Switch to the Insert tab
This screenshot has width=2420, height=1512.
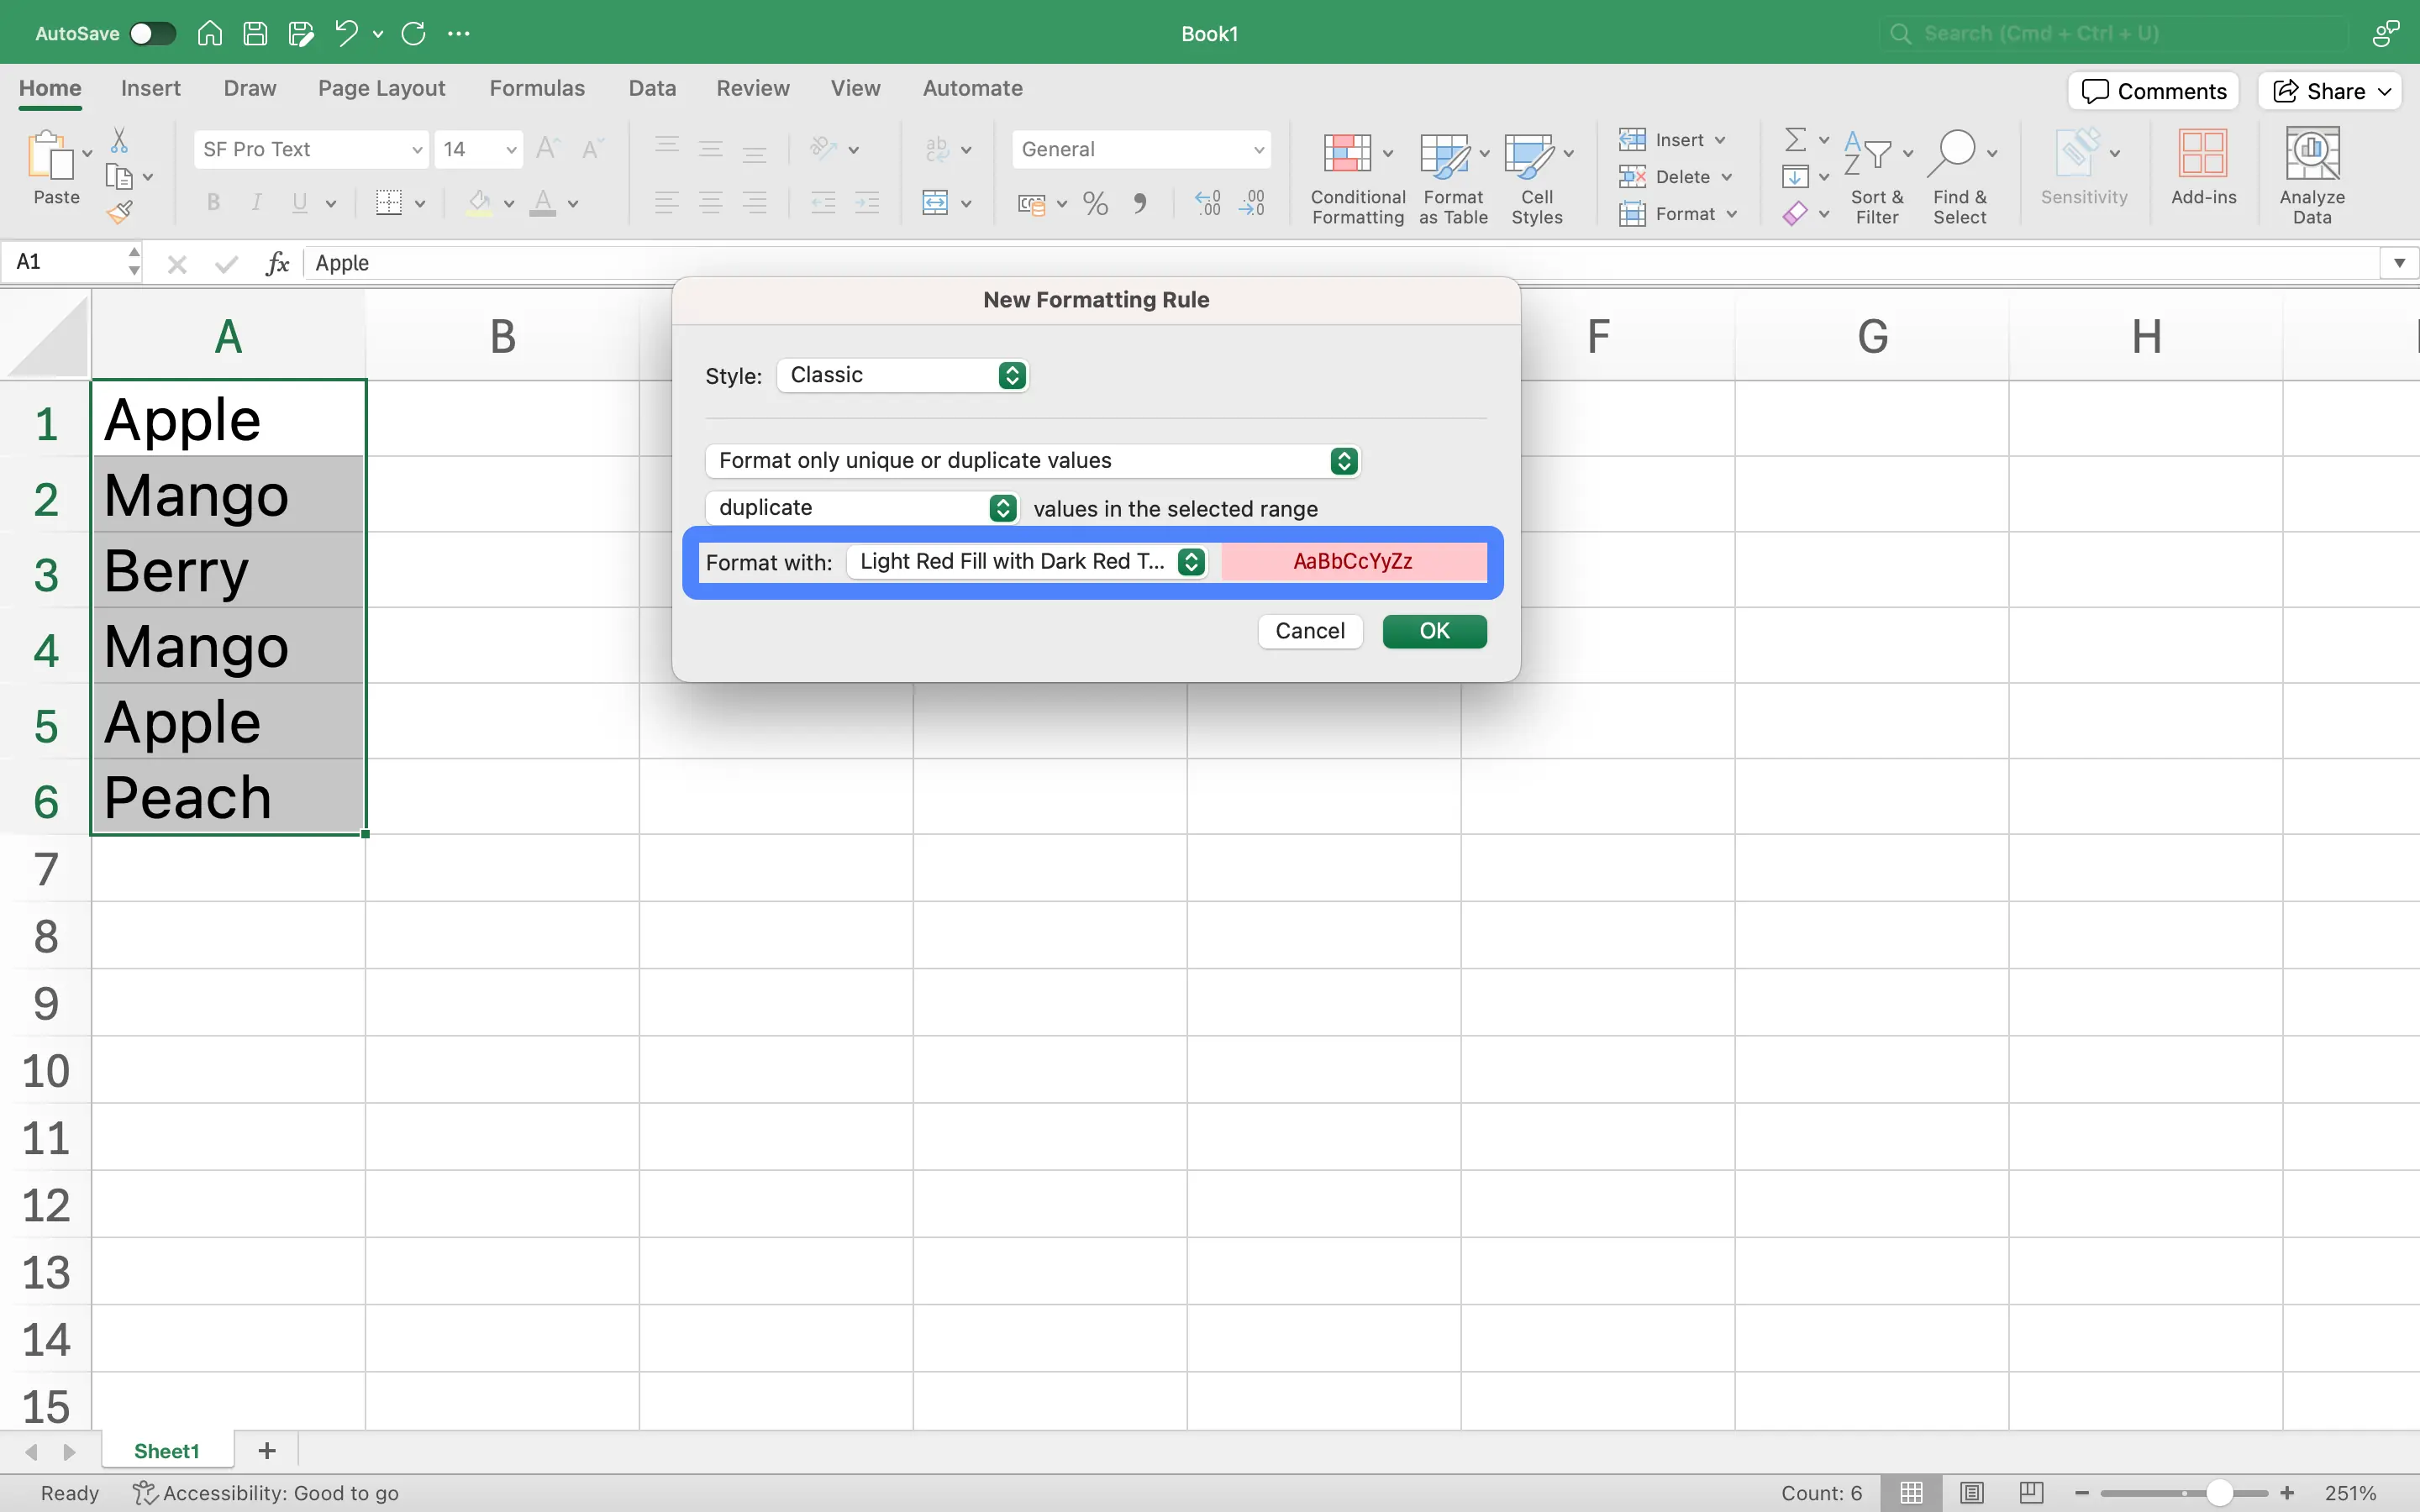pyautogui.click(x=151, y=88)
